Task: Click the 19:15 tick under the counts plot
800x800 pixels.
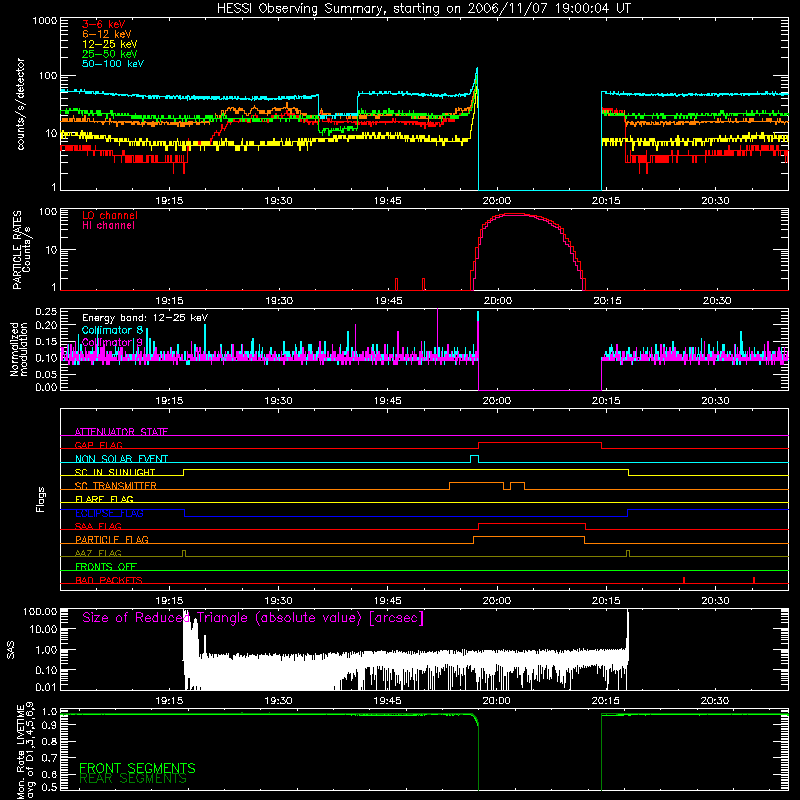Action: 169,201
